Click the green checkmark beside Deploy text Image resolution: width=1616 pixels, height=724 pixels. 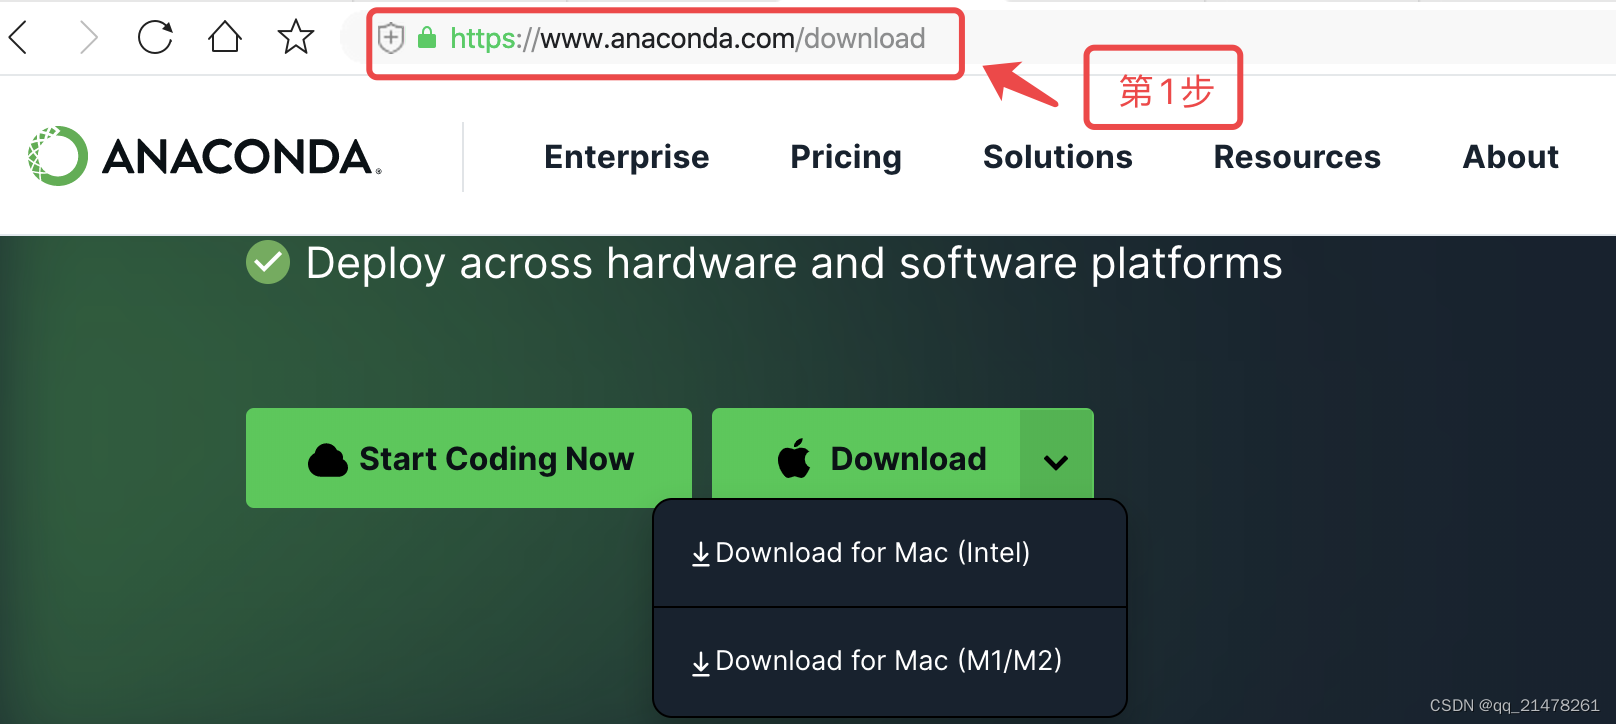pyautogui.click(x=268, y=263)
